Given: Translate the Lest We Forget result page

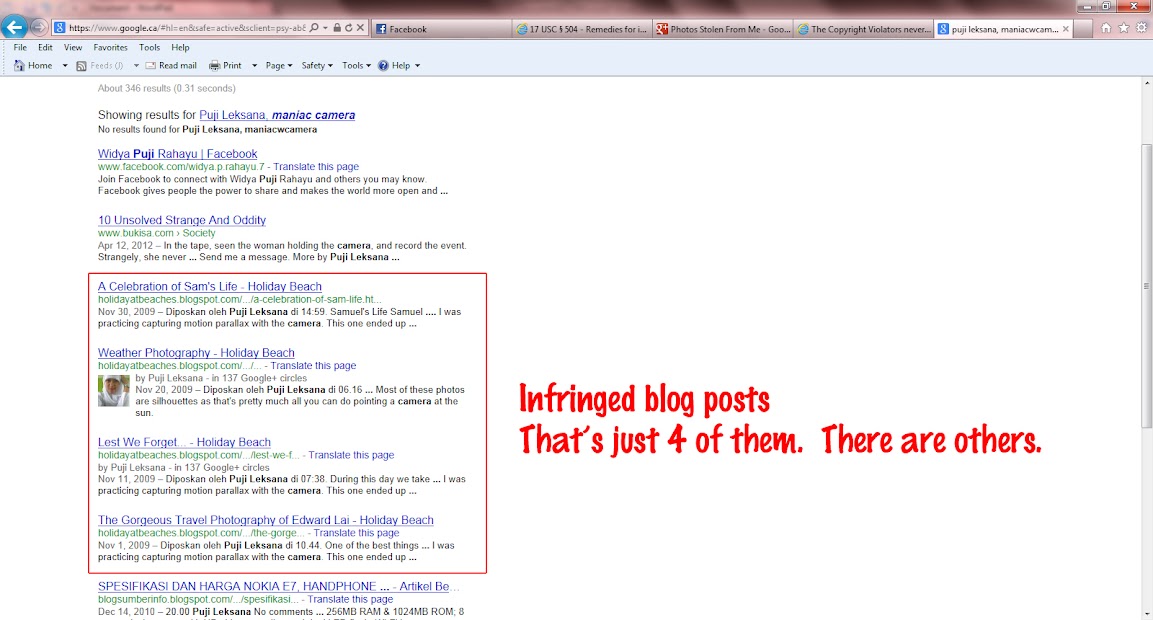Looking at the screenshot, I should (351, 455).
